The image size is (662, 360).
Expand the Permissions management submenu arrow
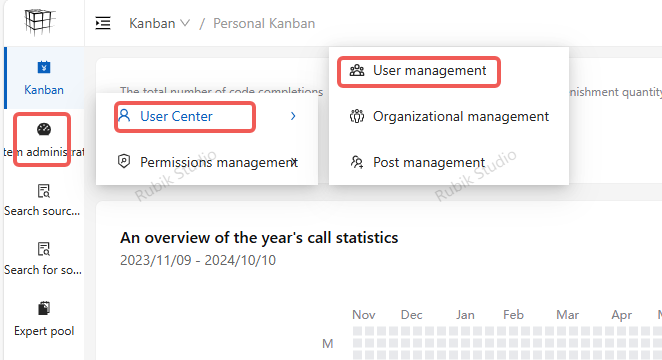[x=294, y=162]
